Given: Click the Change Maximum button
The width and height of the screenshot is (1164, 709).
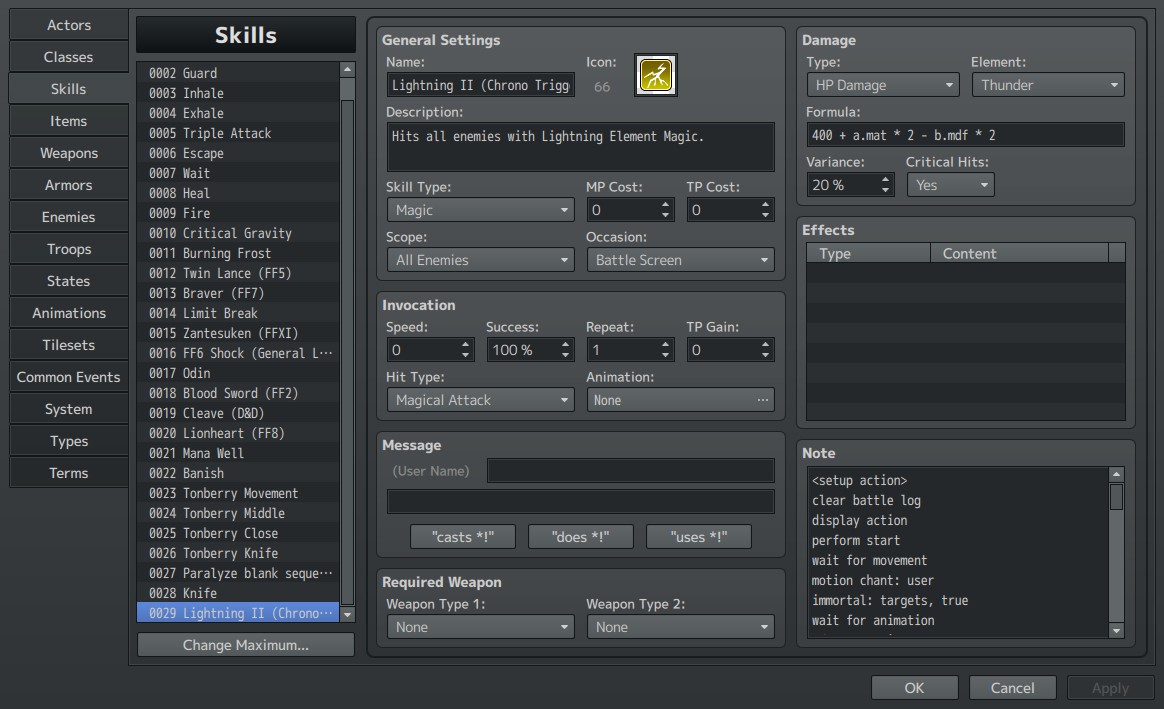Looking at the screenshot, I should pos(246,645).
